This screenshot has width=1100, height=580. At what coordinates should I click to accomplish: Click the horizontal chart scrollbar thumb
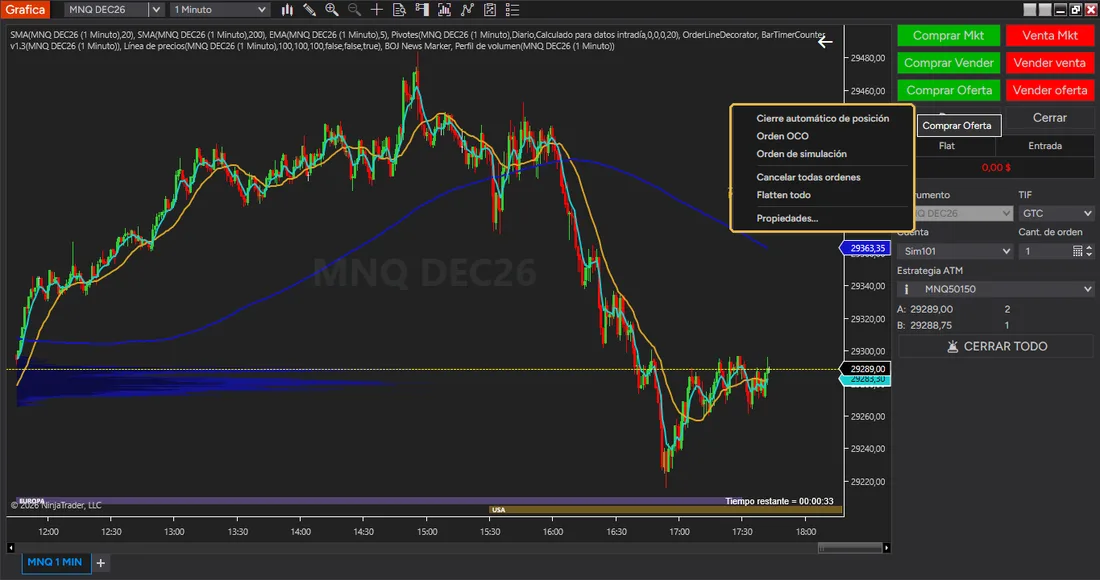tap(850, 548)
